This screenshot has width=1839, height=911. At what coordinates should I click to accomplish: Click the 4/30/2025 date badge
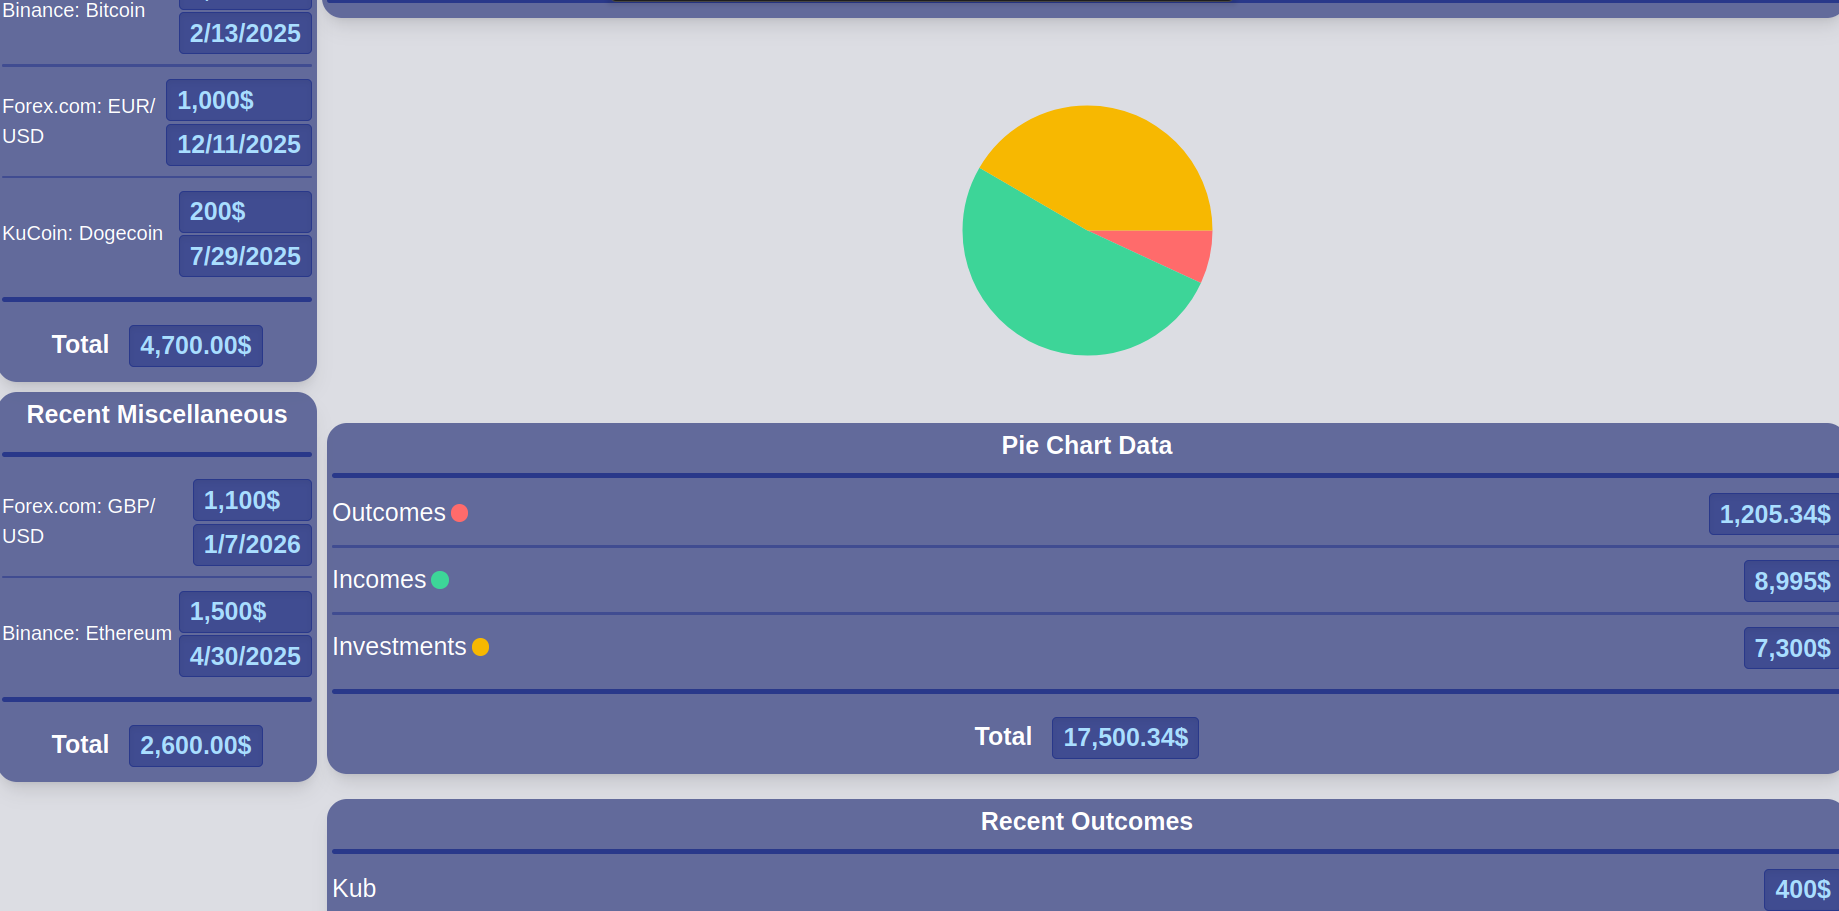click(245, 656)
